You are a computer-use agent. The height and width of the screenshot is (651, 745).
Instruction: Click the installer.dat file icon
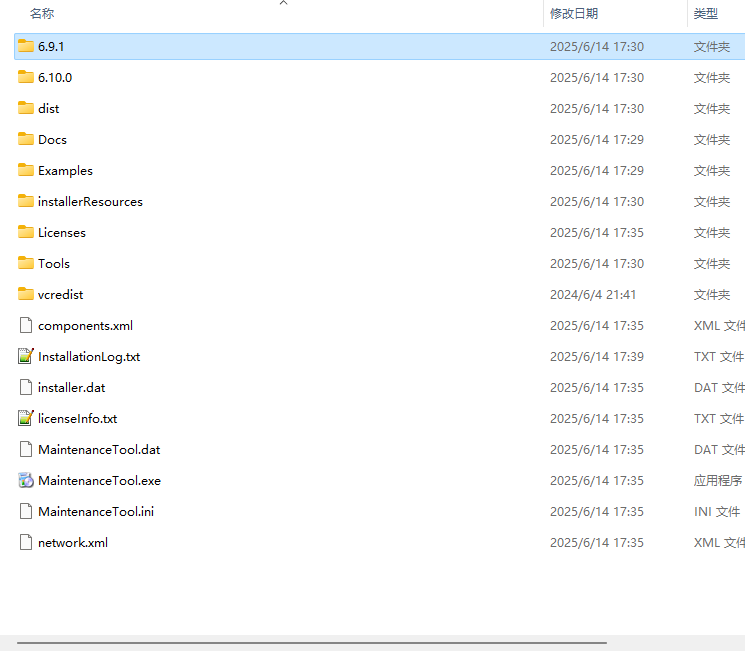[x=26, y=387]
